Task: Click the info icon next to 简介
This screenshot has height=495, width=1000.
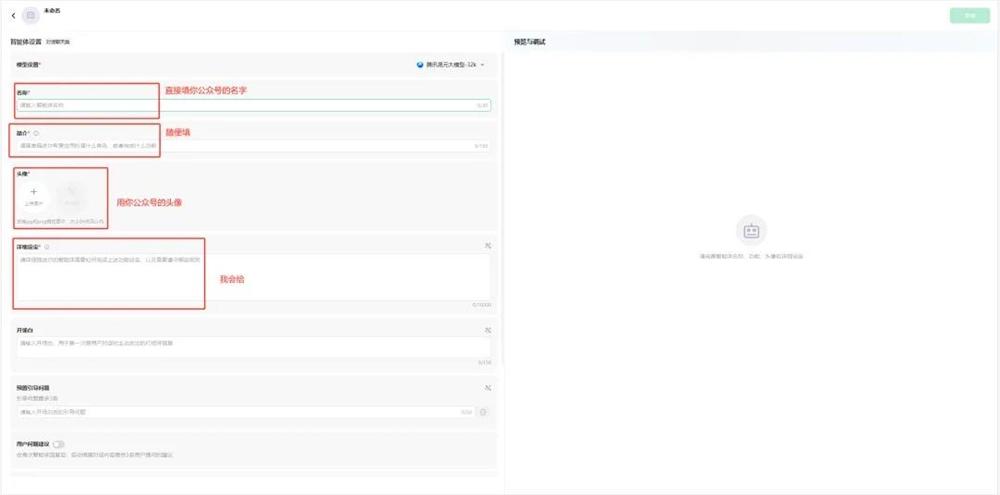Action: [36, 133]
